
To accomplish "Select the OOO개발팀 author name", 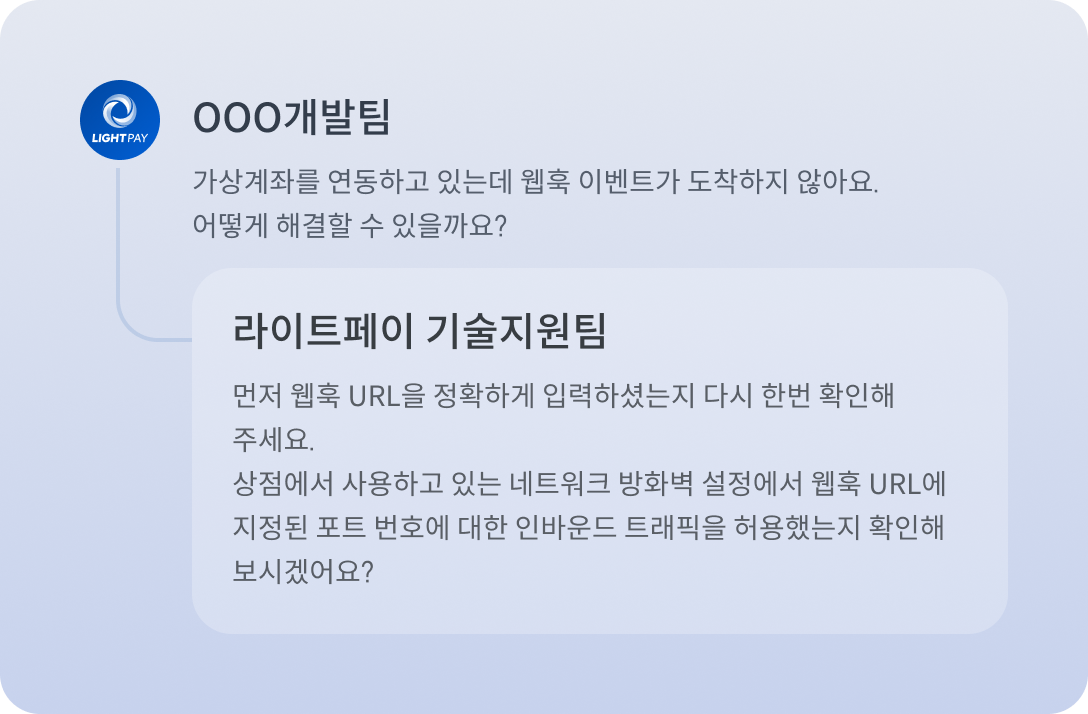I will click(x=291, y=119).
